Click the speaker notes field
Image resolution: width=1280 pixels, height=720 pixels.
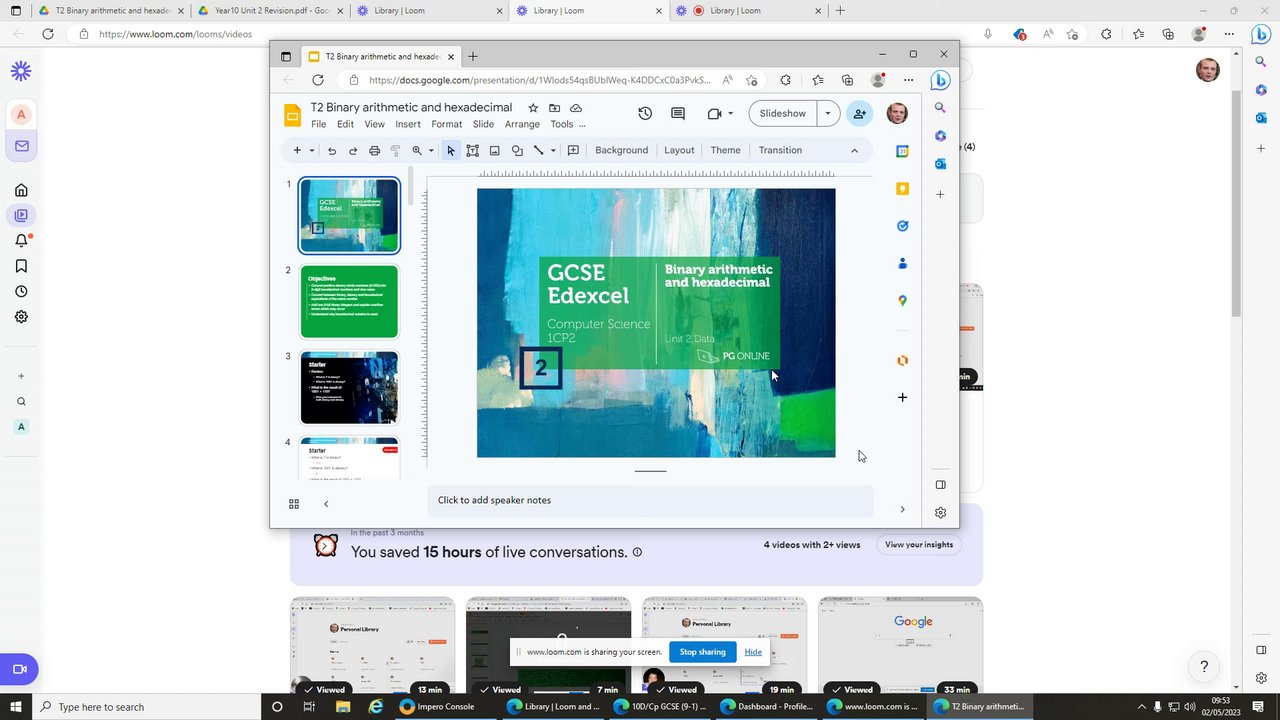(x=650, y=501)
